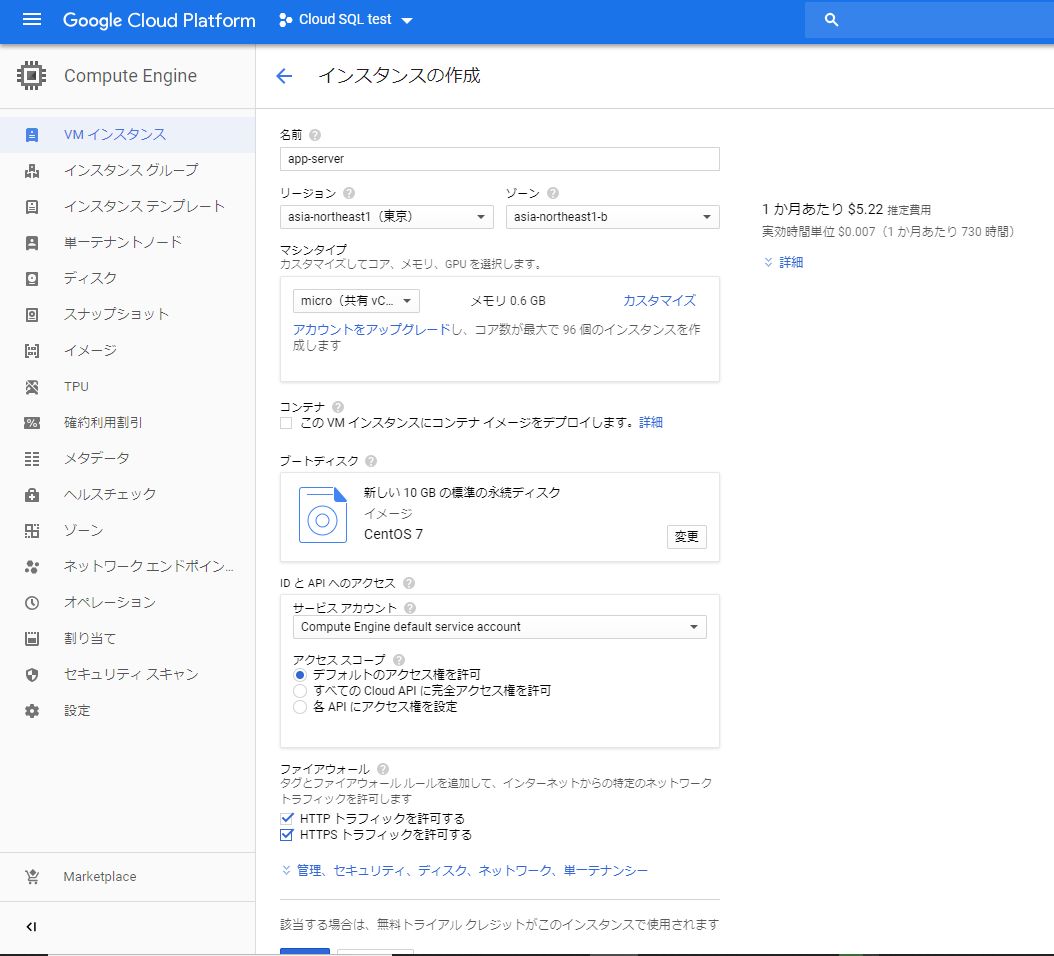1054x956 pixels.
Task: Click the 変更 boot disk button
Action: (x=686, y=537)
